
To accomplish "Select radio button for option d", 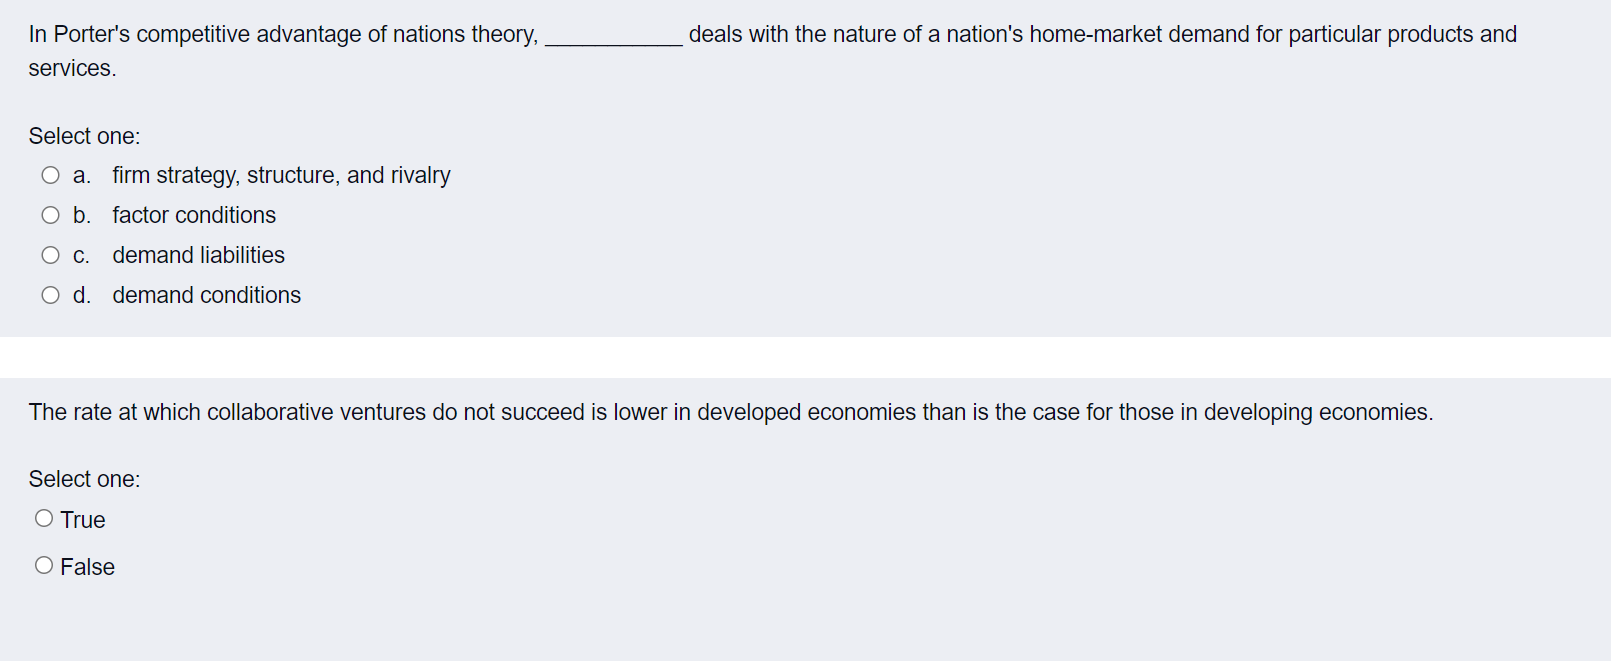I will point(50,294).
